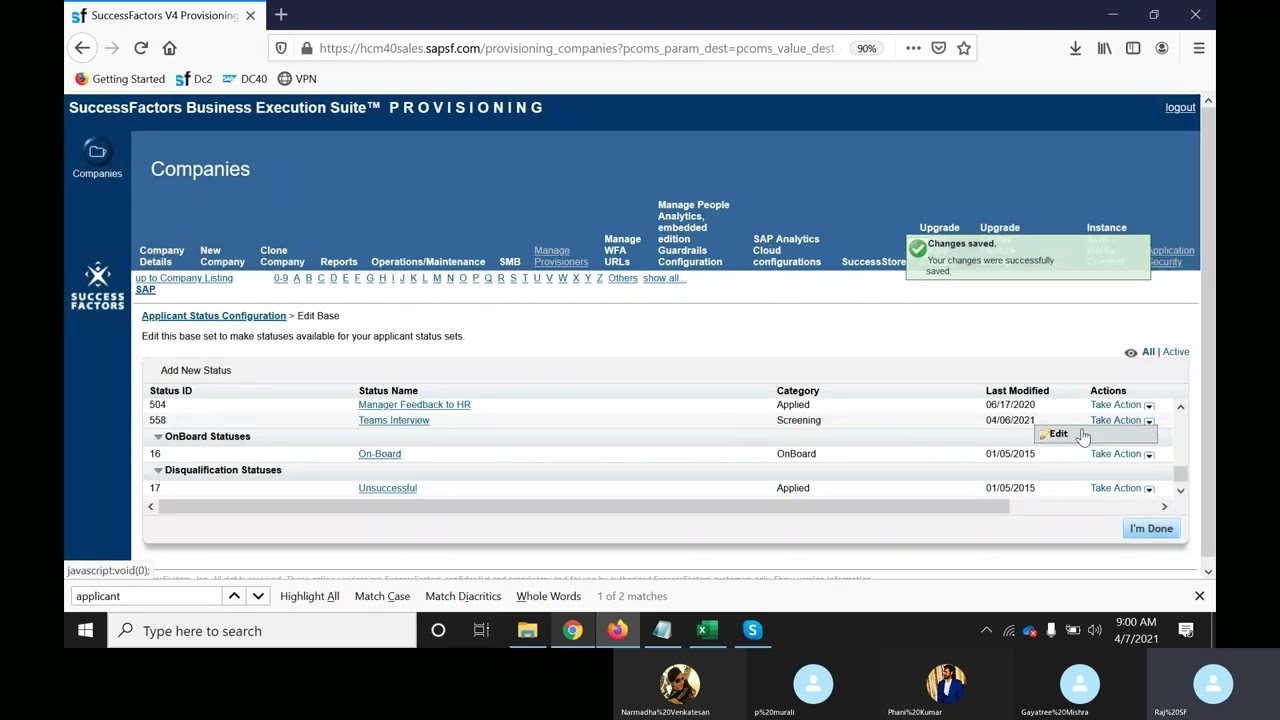This screenshot has height=720, width=1280.
Task: Click the Windows taskbar search box
Action: [262, 631]
